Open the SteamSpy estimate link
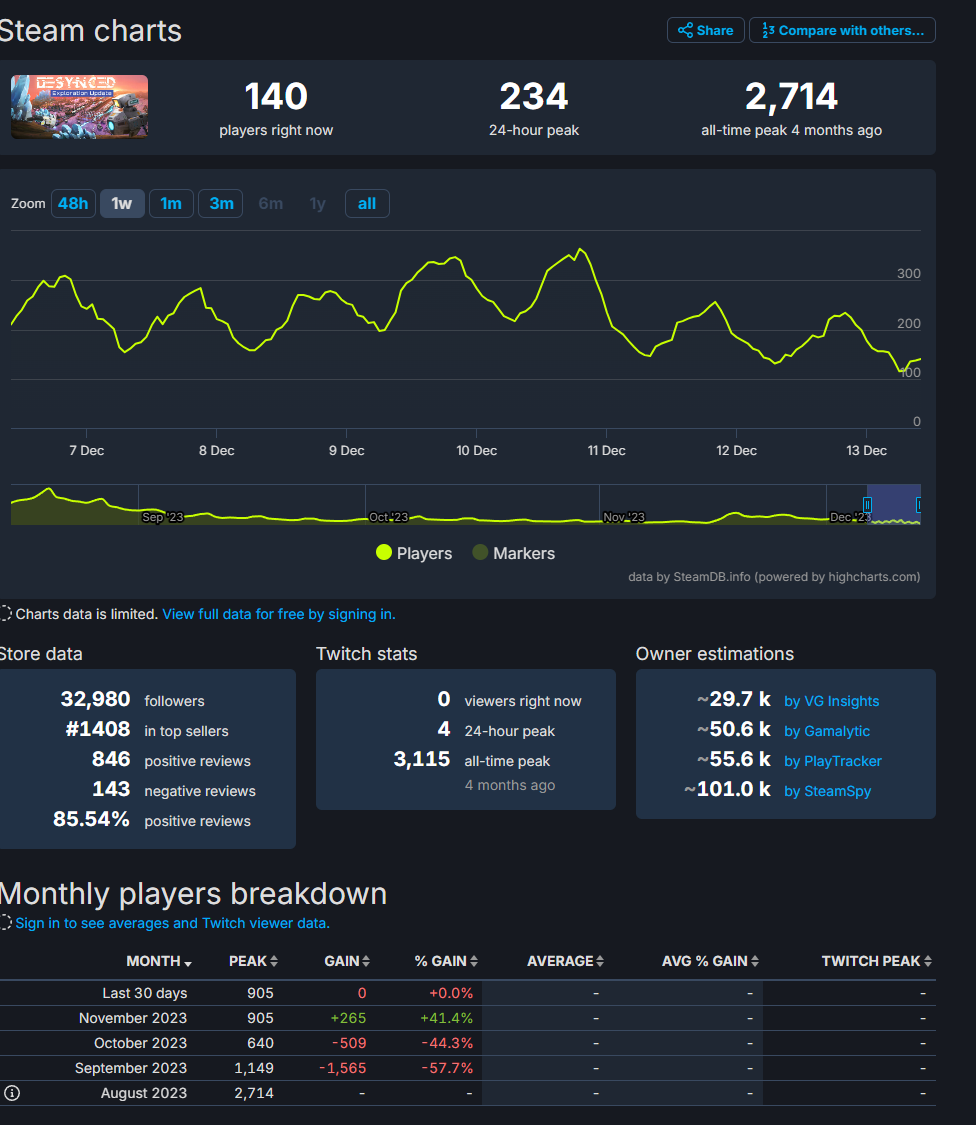 point(827,791)
